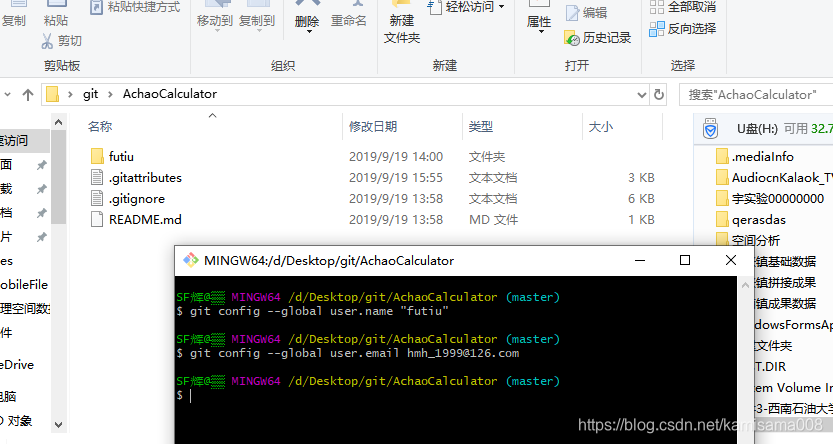
Task: Open the .mediaInfo folder in right window
Action: [755, 157]
